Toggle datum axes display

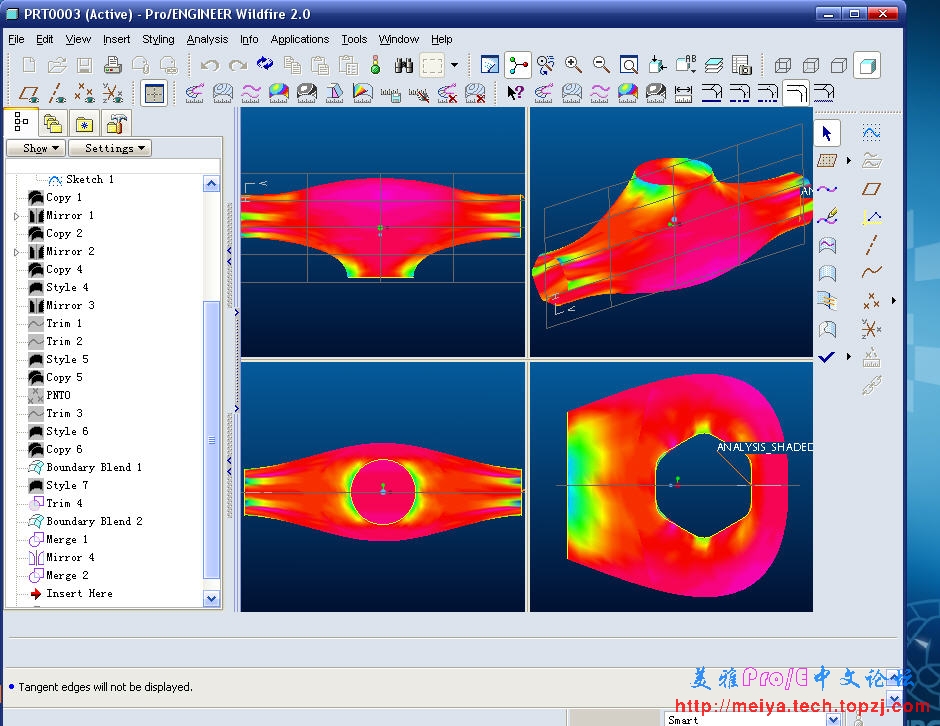57,94
